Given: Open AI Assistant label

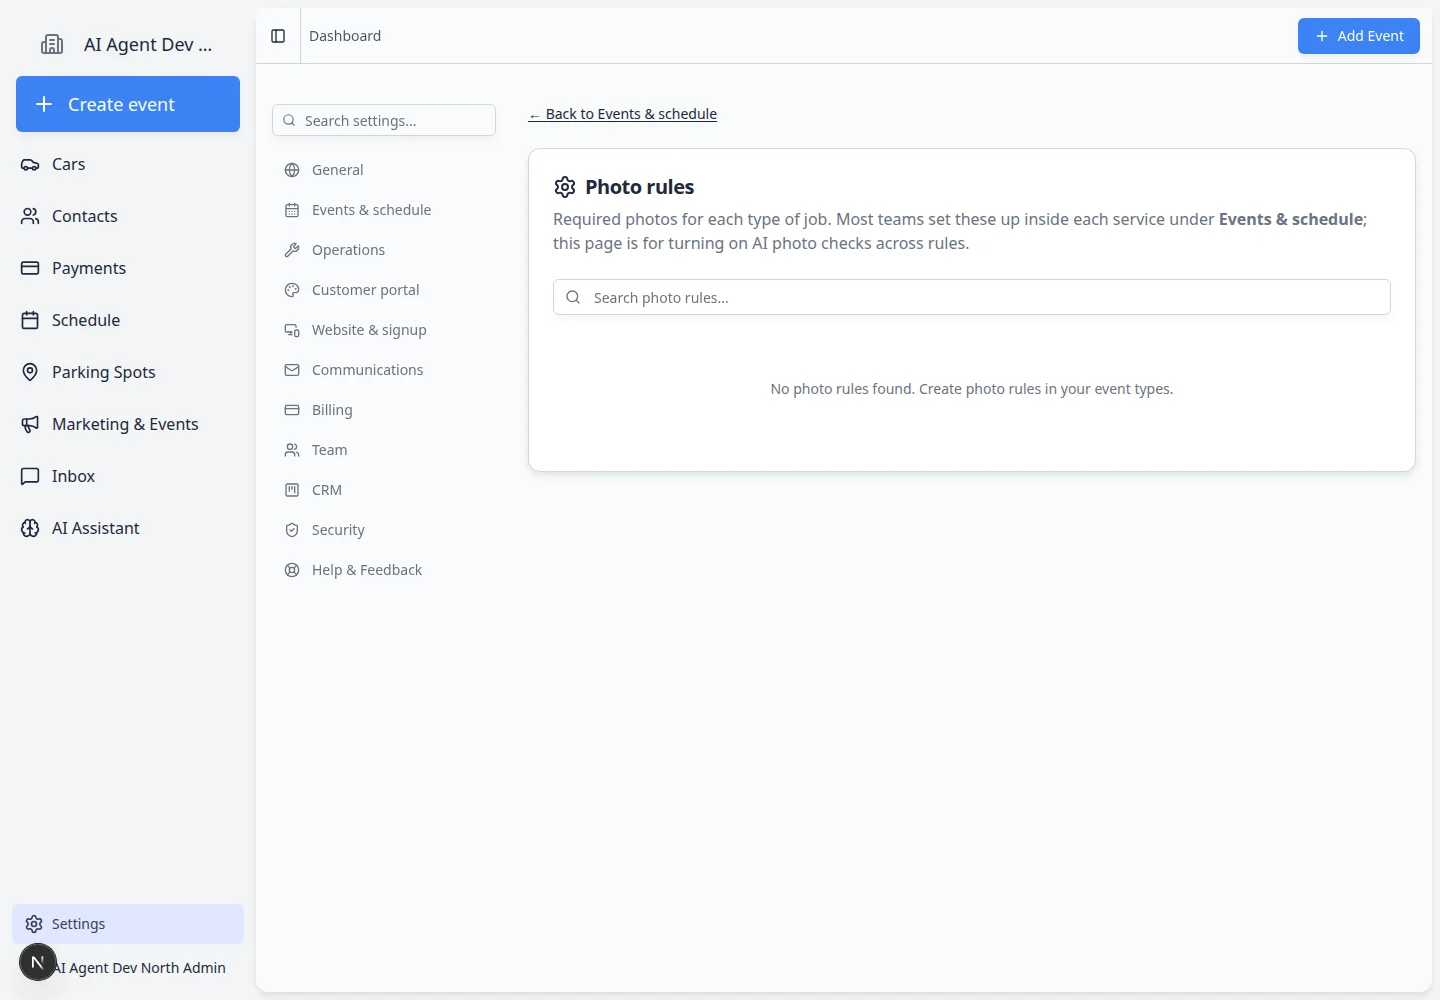Looking at the screenshot, I should [96, 528].
